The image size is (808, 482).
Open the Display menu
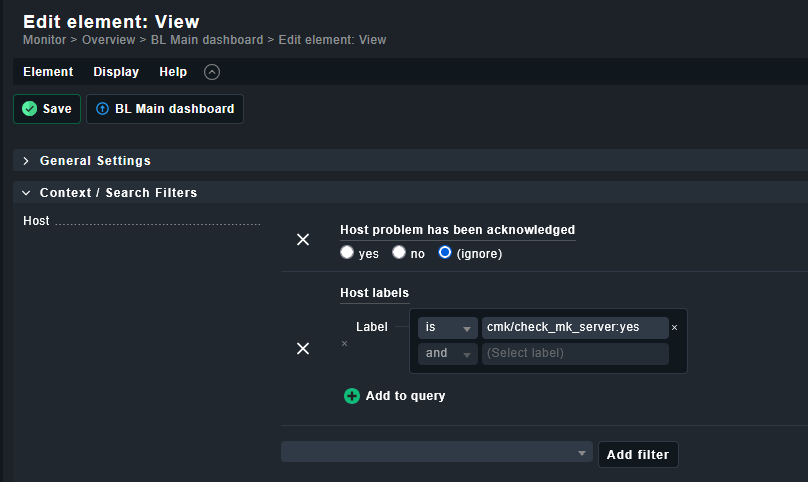tap(116, 72)
